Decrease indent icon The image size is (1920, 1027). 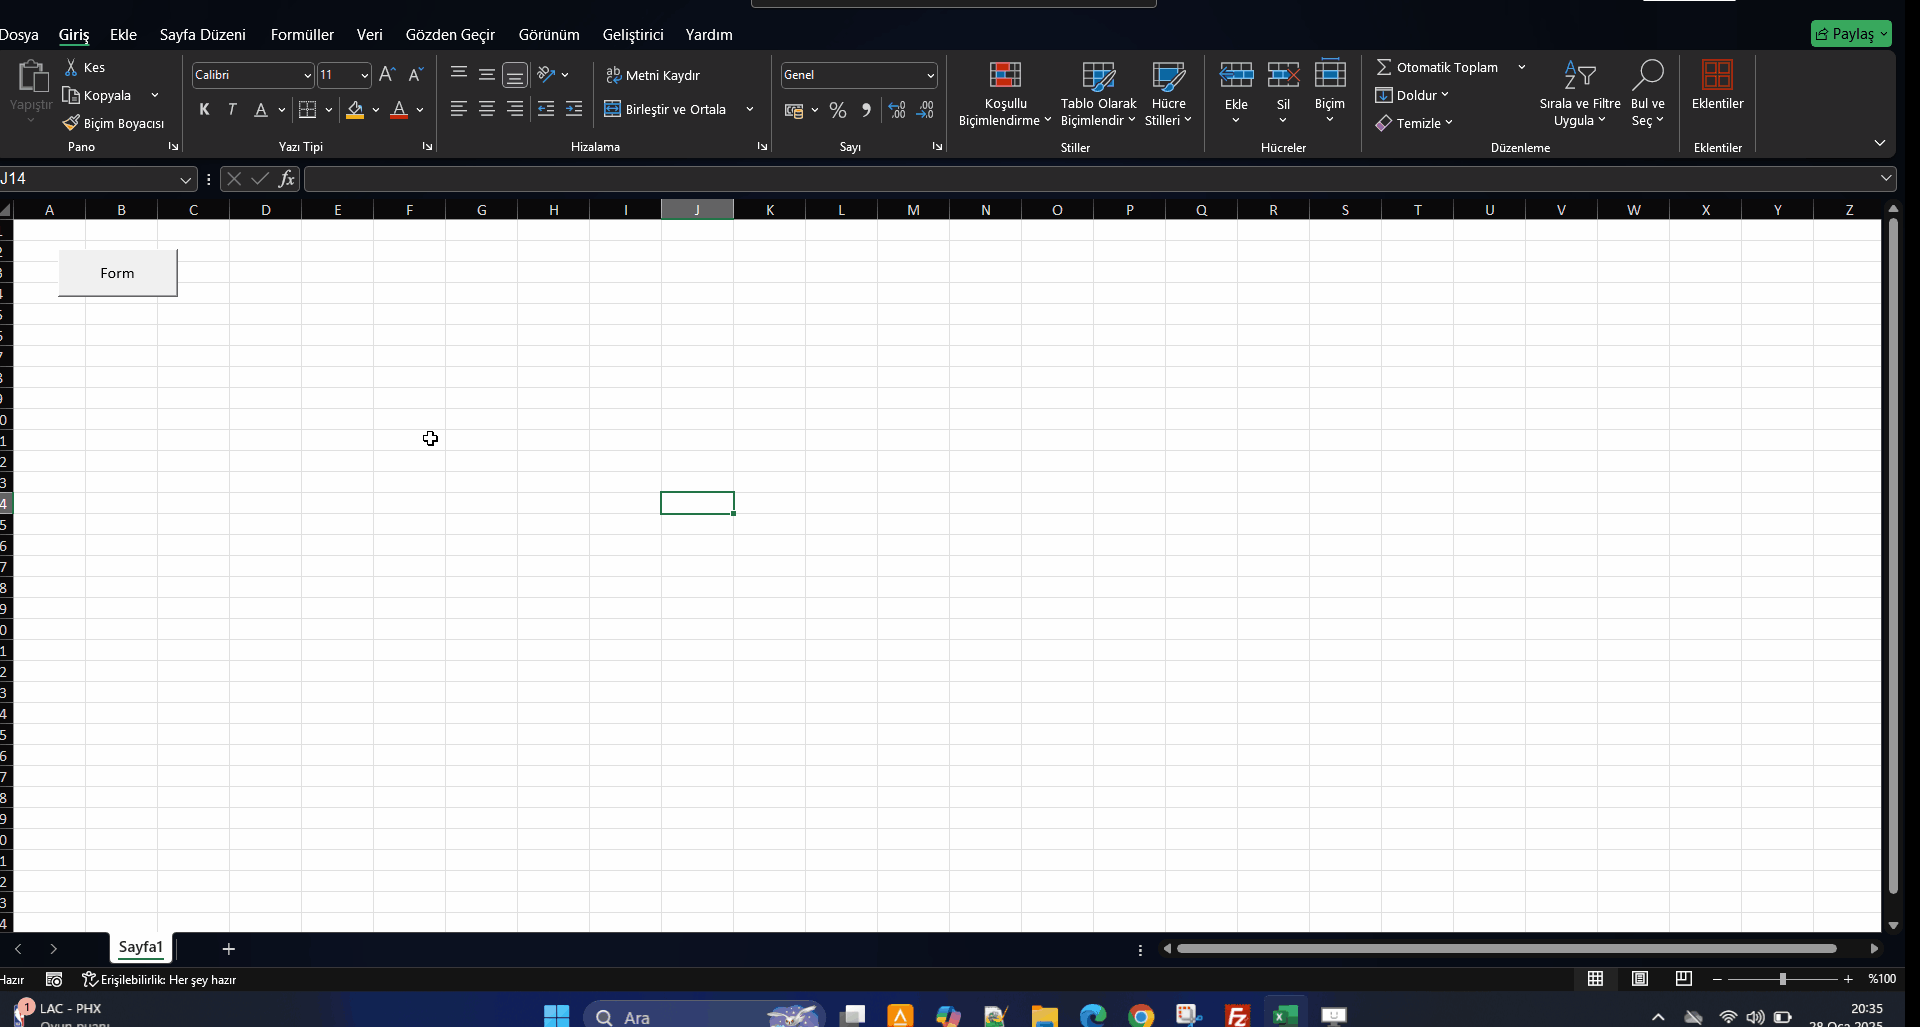(546, 109)
